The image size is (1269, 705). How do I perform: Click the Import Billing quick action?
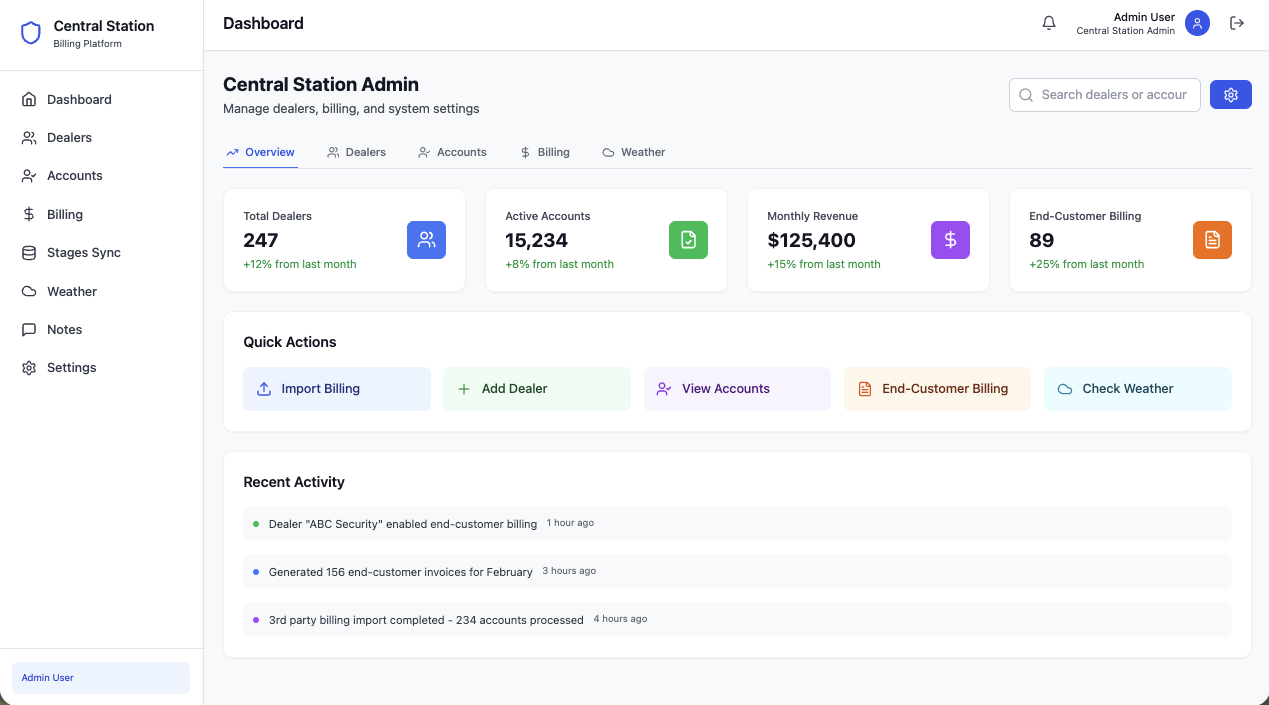click(337, 389)
